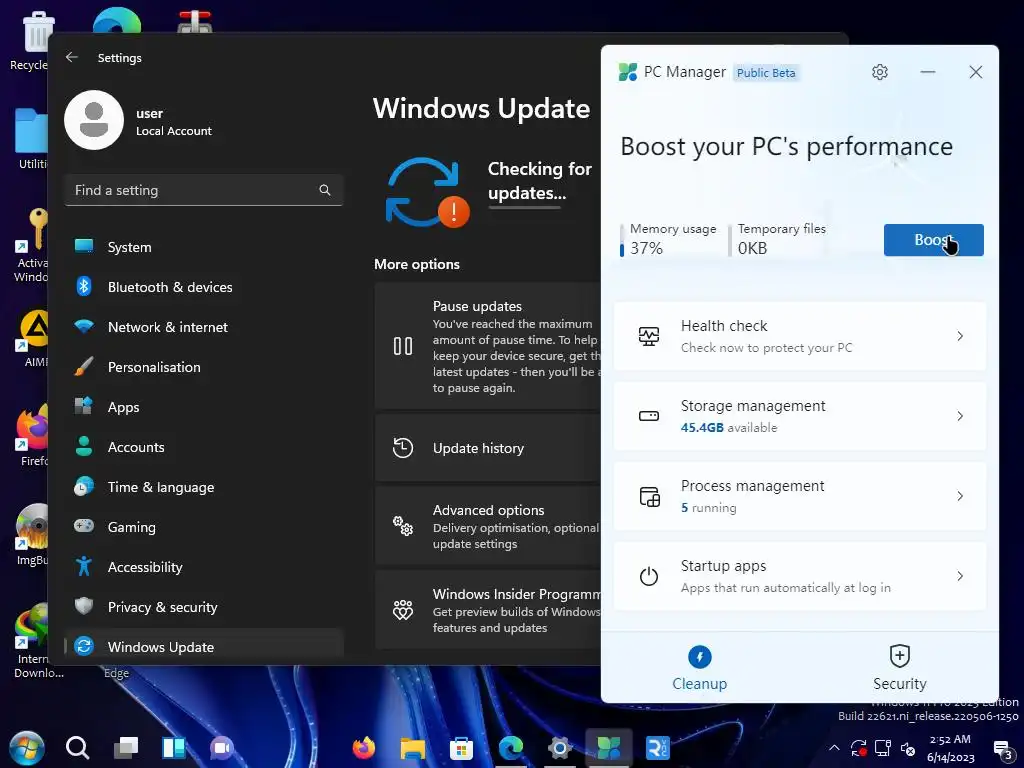Click the muted volume tray icon
The width and height of the screenshot is (1024, 768).
[x=908, y=748]
